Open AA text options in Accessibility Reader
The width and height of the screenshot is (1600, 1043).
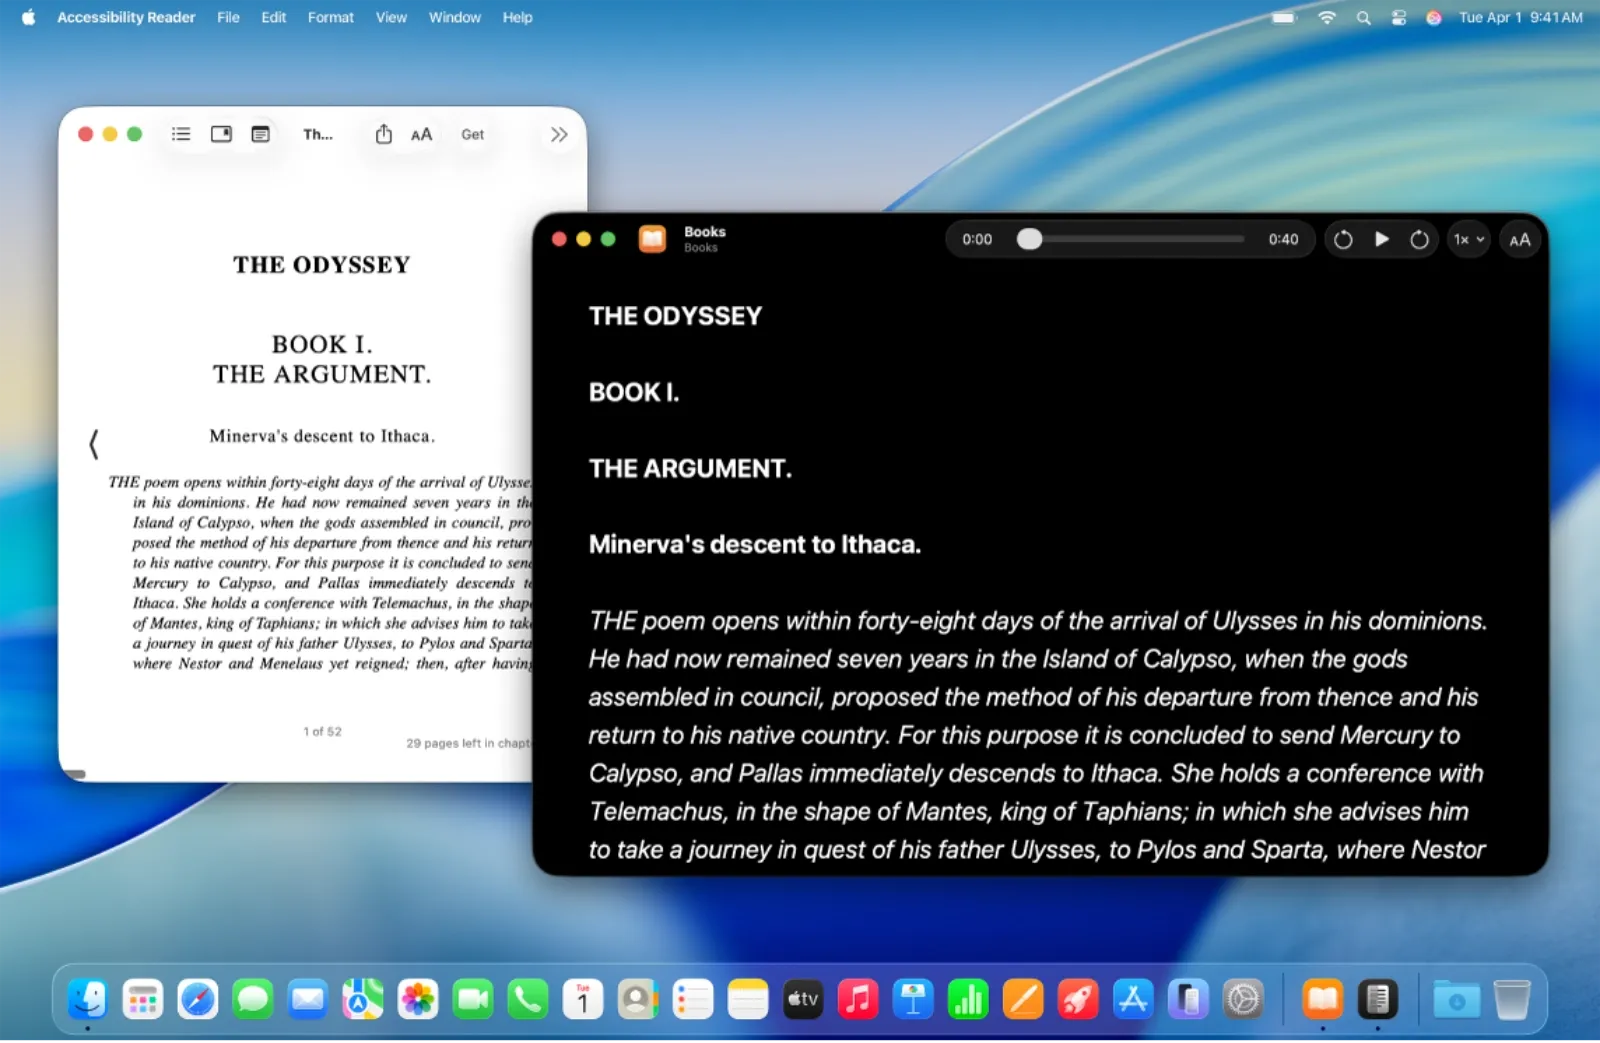pyautogui.click(x=1520, y=239)
